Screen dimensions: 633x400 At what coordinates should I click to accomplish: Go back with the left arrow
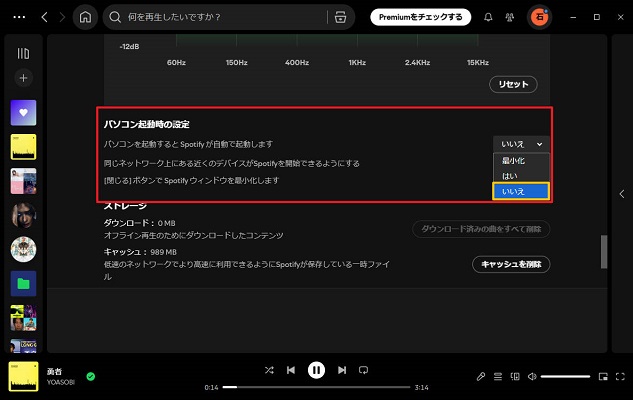point(44,17)
